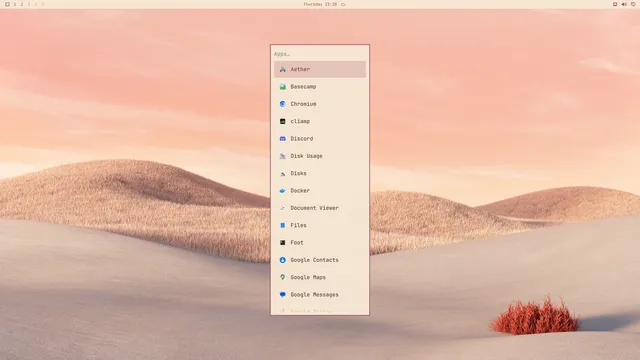Click the Chromium browser icon
This screenshot has width=640, height=360.
[x=282, y=104]
